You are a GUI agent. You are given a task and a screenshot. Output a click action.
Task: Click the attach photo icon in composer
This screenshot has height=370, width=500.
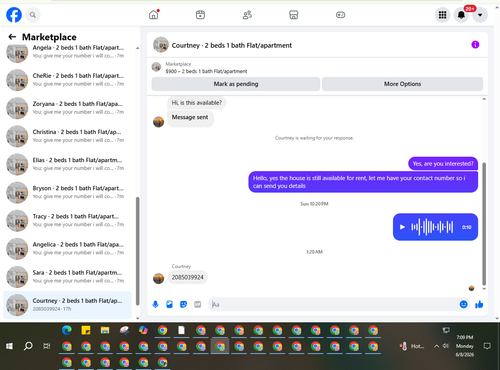[x=169, y=304]
